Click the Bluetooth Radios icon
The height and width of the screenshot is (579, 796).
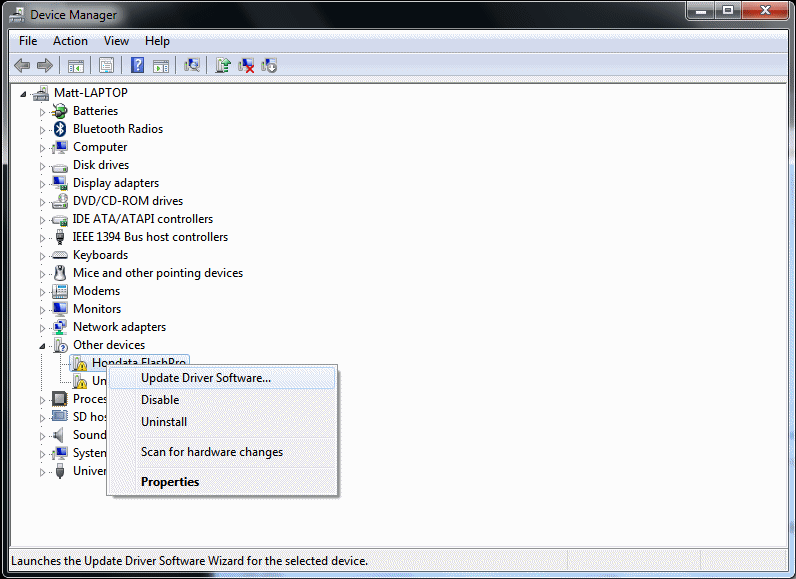click(60, 129)
